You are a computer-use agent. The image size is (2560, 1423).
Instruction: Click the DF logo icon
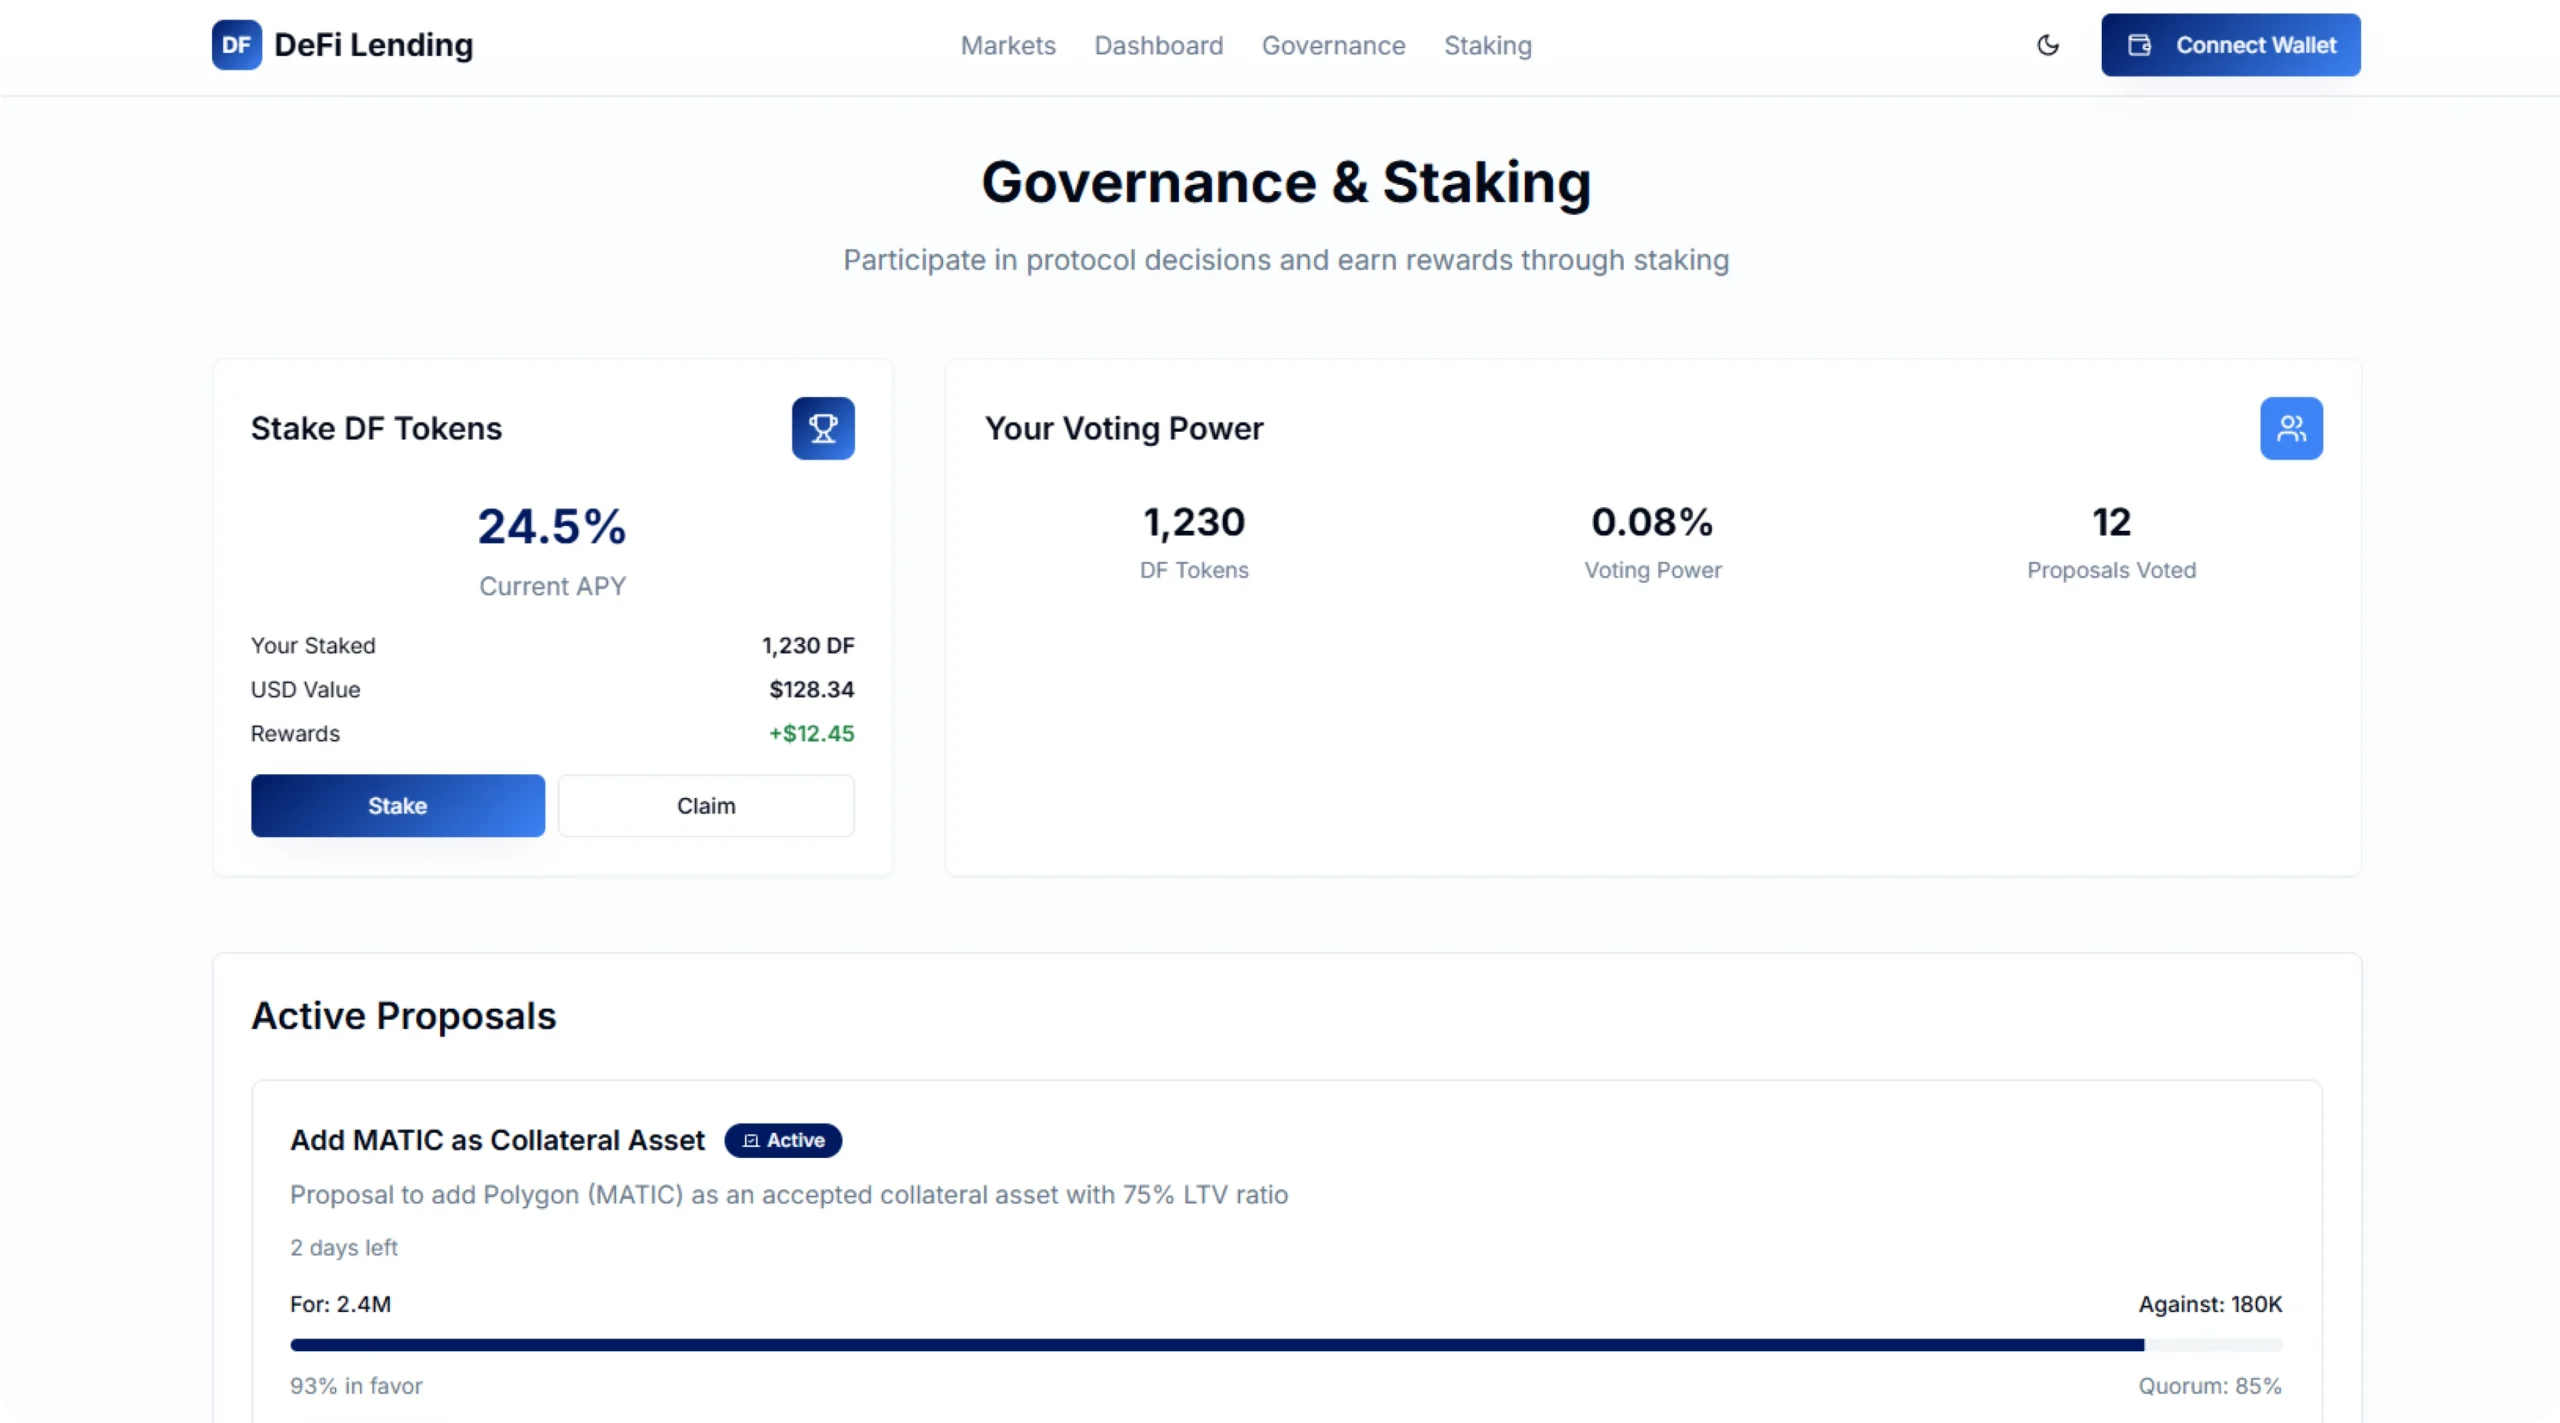pyautogui.click(x=236, y=45)
